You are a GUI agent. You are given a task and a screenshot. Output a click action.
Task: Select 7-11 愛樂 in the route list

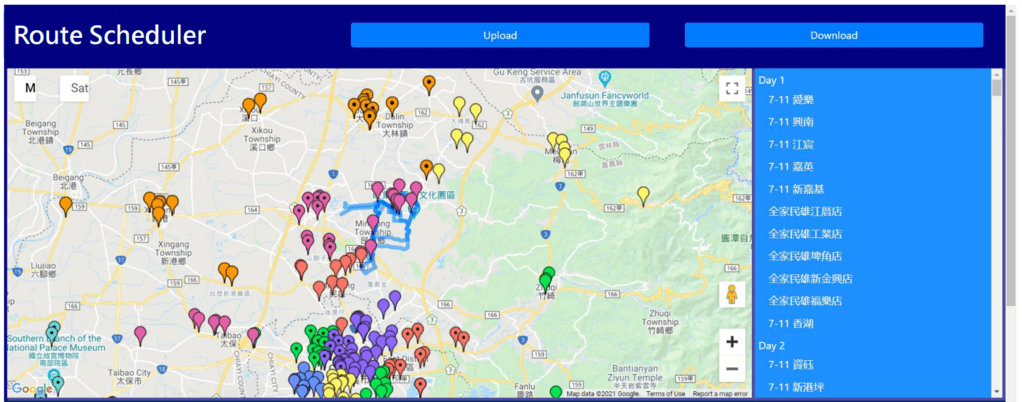point(790,100)
